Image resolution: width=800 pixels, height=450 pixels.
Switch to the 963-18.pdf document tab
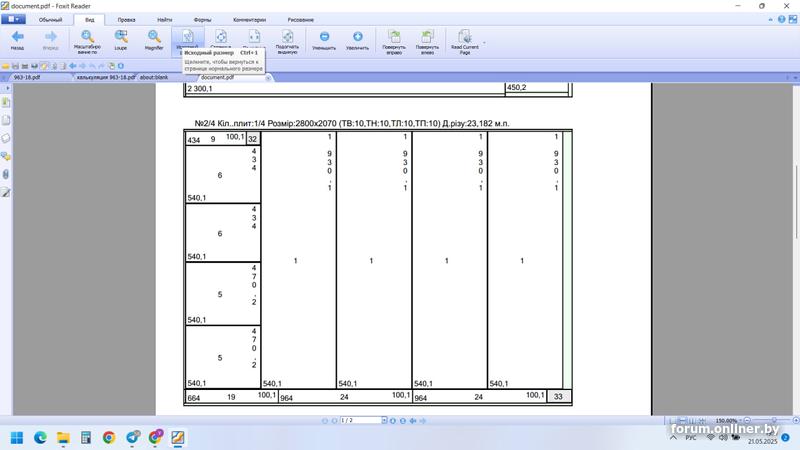[27, 78]
